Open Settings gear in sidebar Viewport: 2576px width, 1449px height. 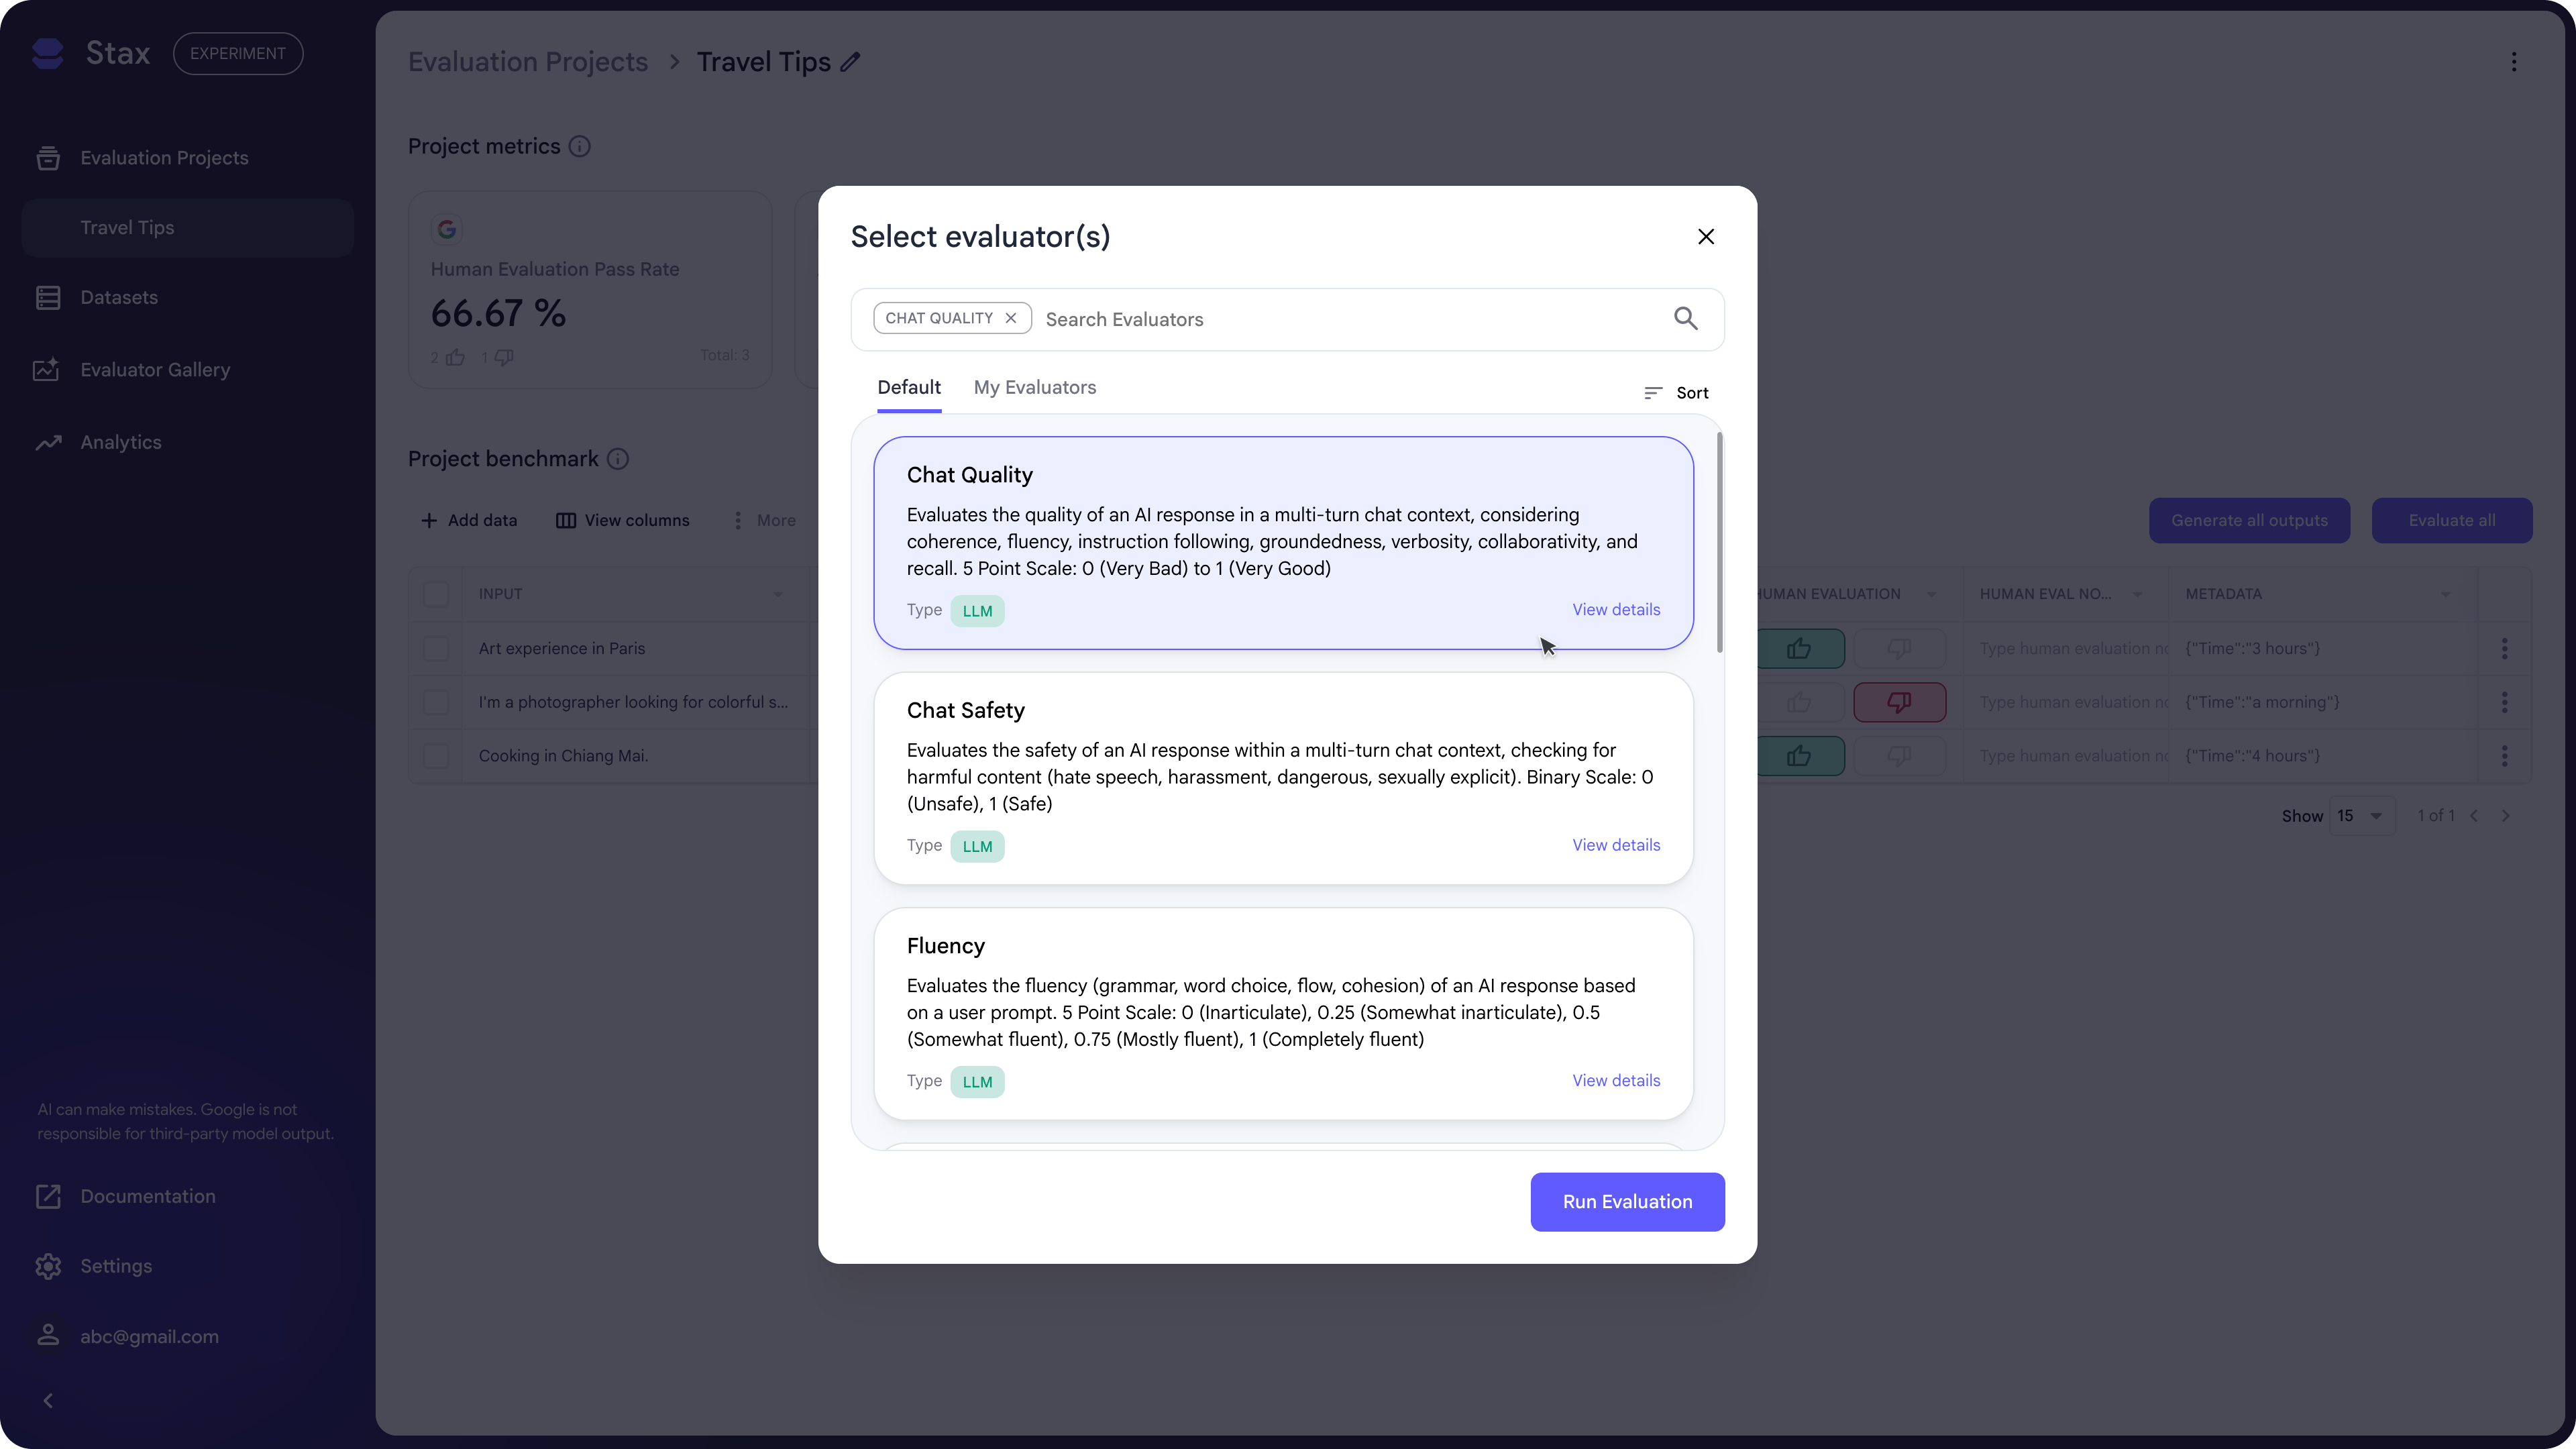click(48, 1266)
